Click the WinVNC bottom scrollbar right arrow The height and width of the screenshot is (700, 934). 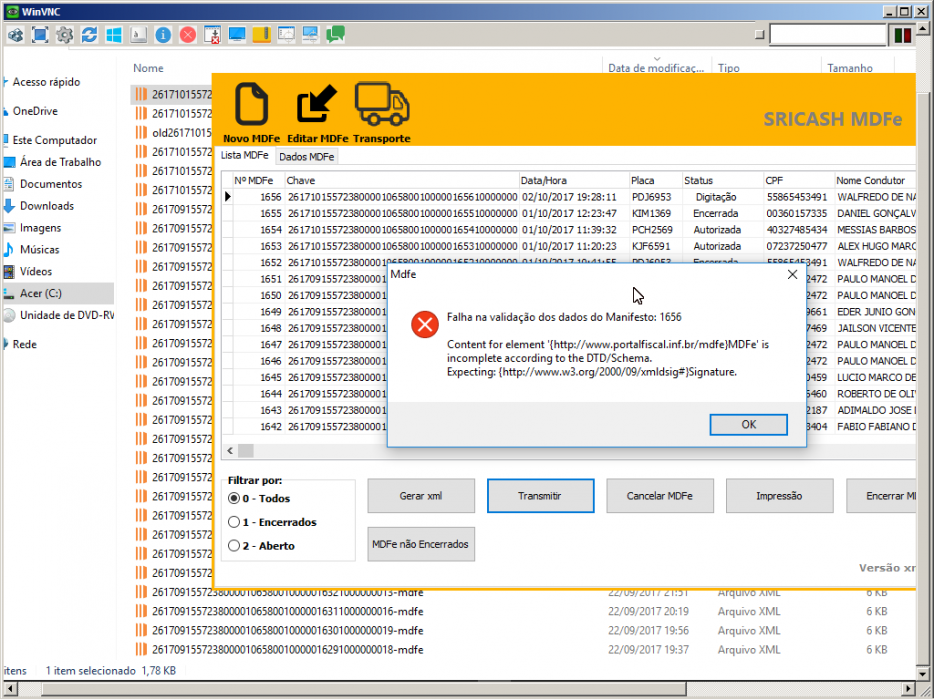909,689
